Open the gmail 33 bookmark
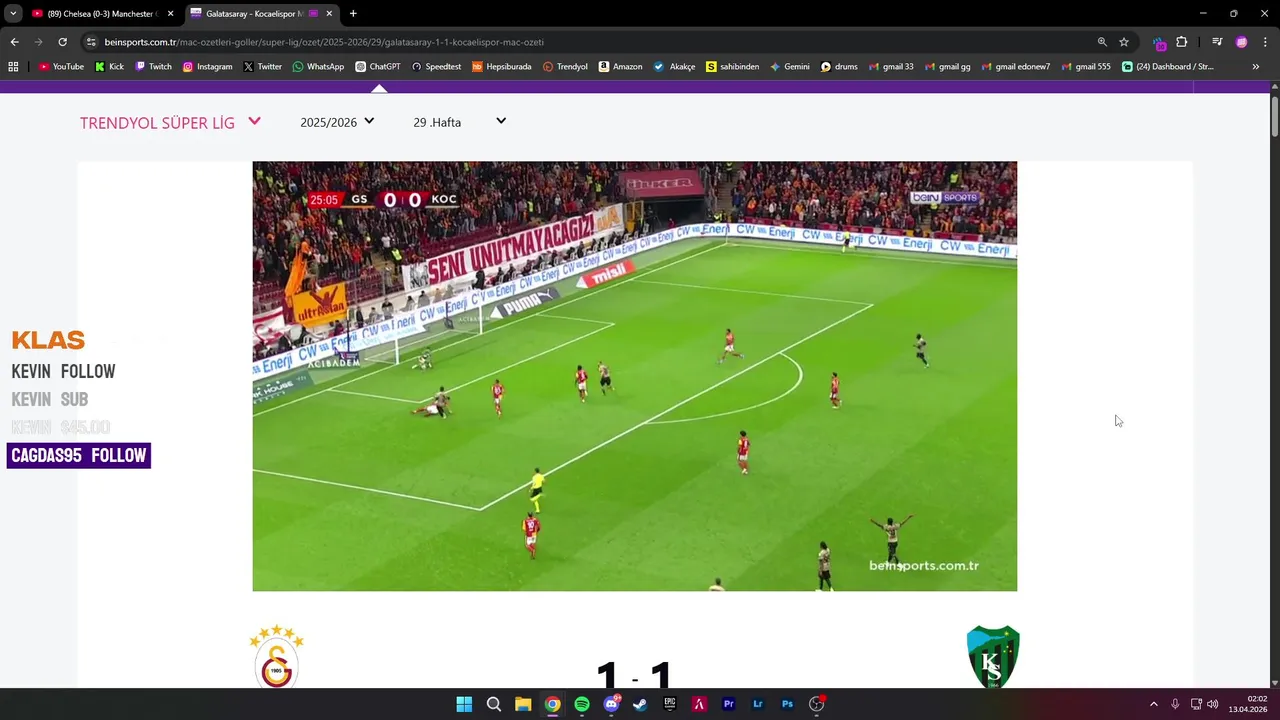1280x720 pixels. (x=891, y=67)
